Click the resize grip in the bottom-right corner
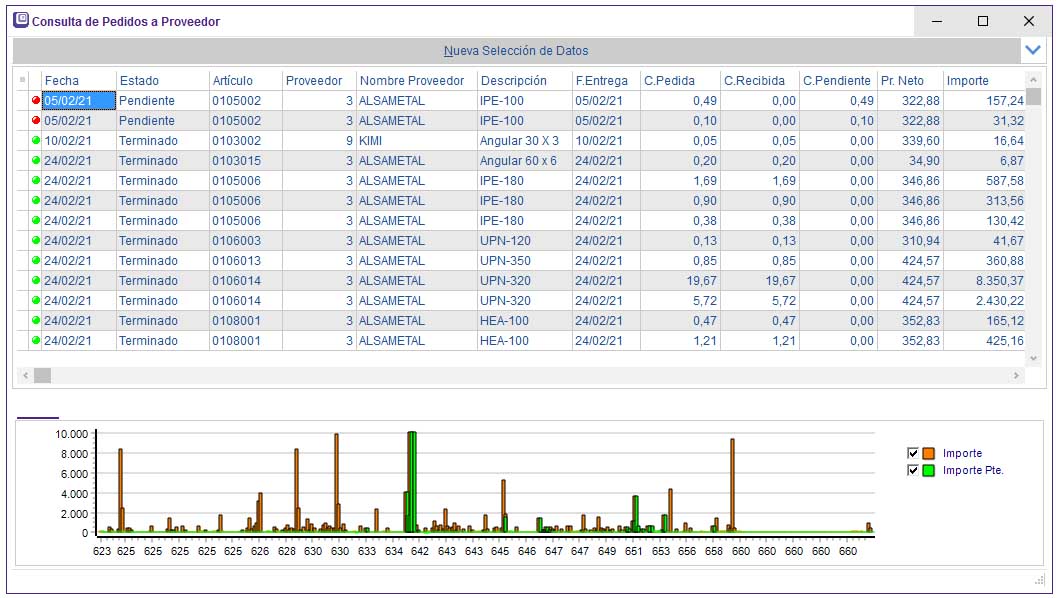Viewport: 1060px width, 598px height. pos(1038,580)
